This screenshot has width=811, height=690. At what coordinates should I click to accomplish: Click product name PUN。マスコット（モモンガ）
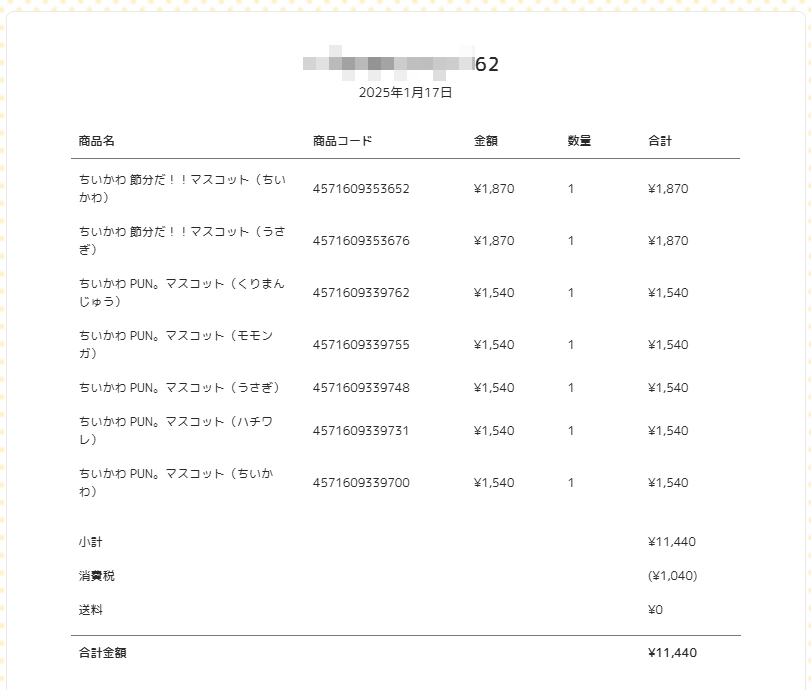click(x=176, y=344)
